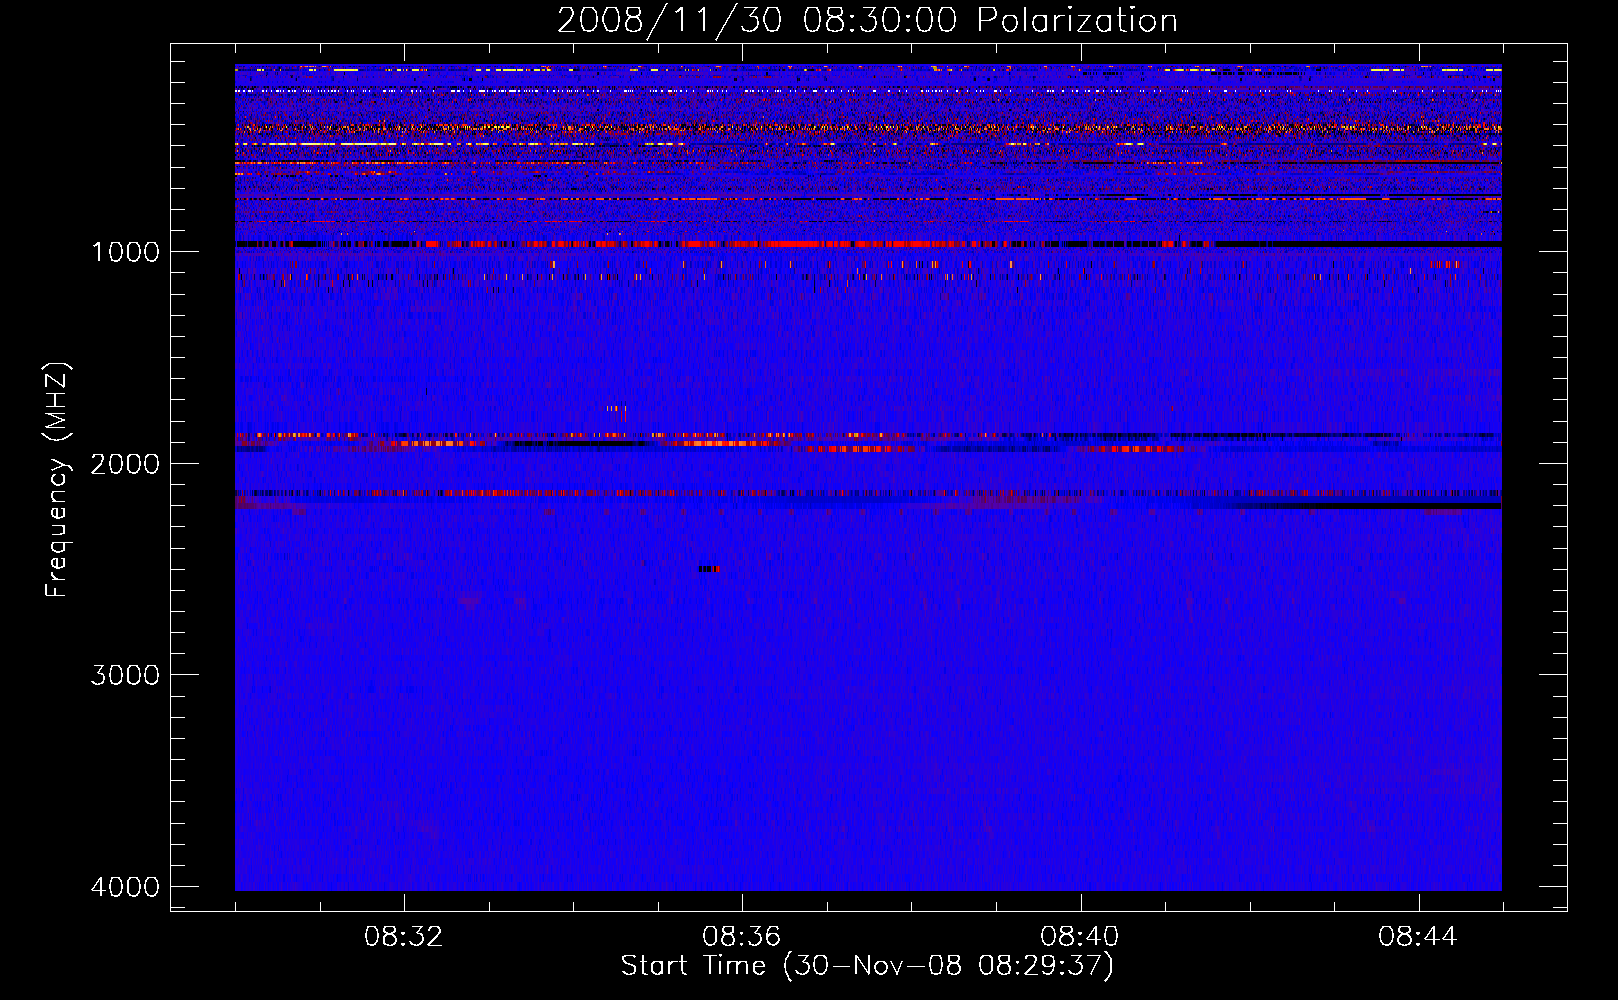Viewport: 1618px width, 1000px height.
Task: Click the "08:32" time tick label
Action: click(404, 936)
